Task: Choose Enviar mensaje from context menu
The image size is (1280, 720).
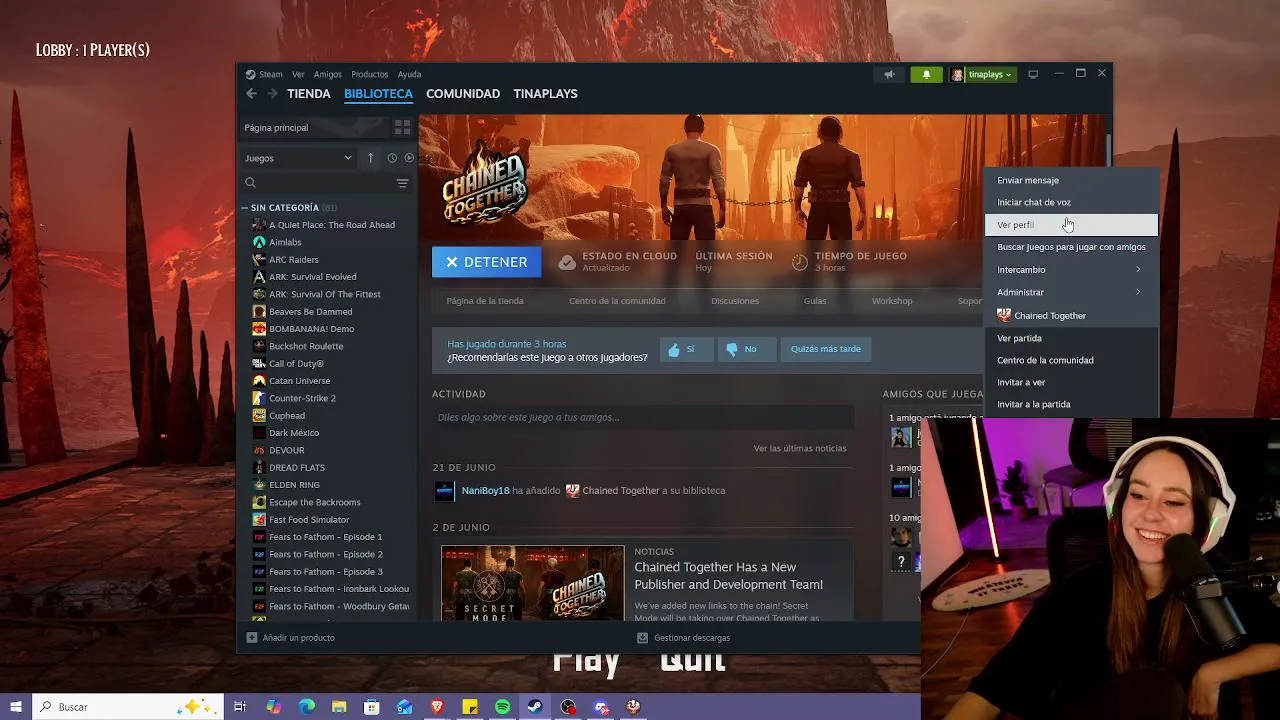Action: tap(1071, 180)
